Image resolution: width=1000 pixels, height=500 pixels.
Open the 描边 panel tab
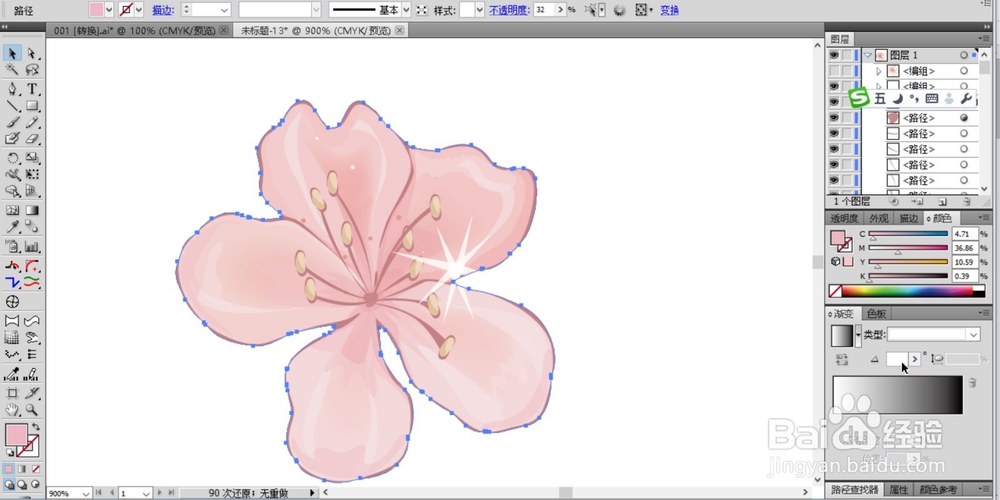[x=909, y=218]
